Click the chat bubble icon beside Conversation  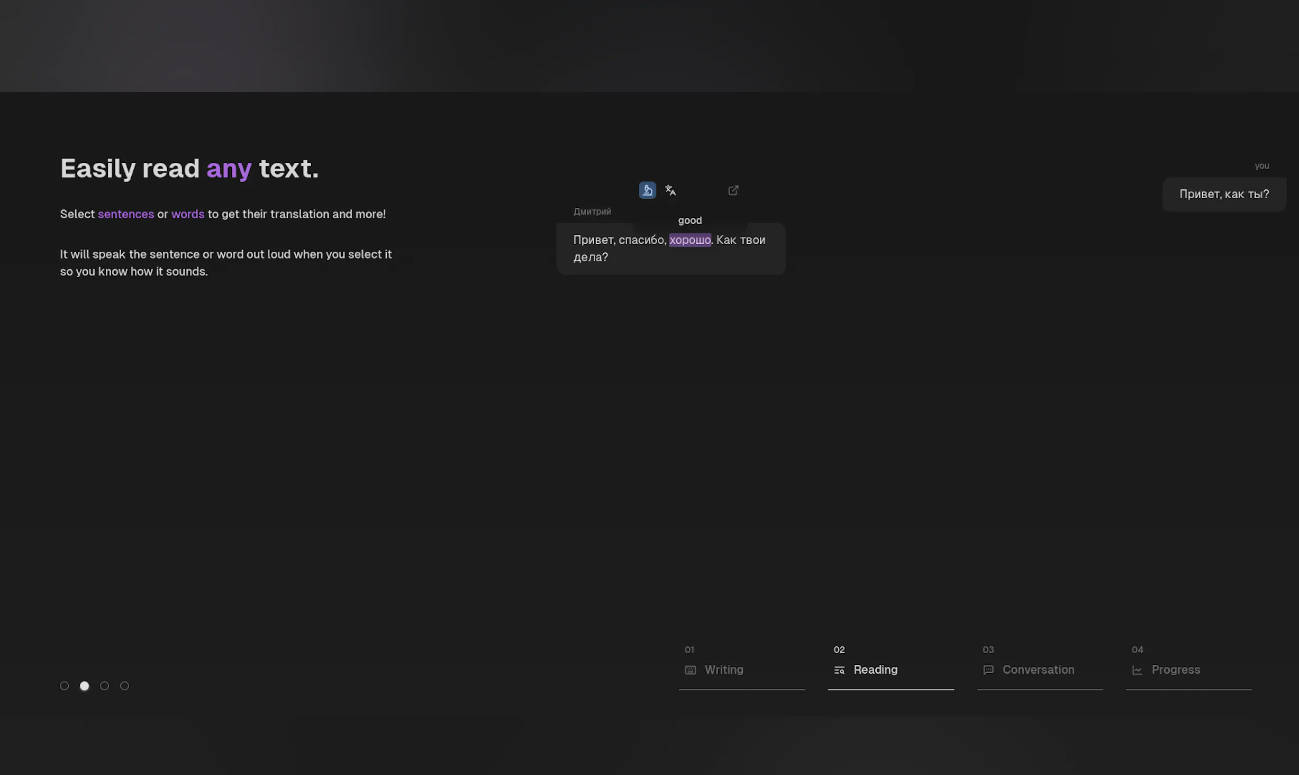tap(988, 670)
